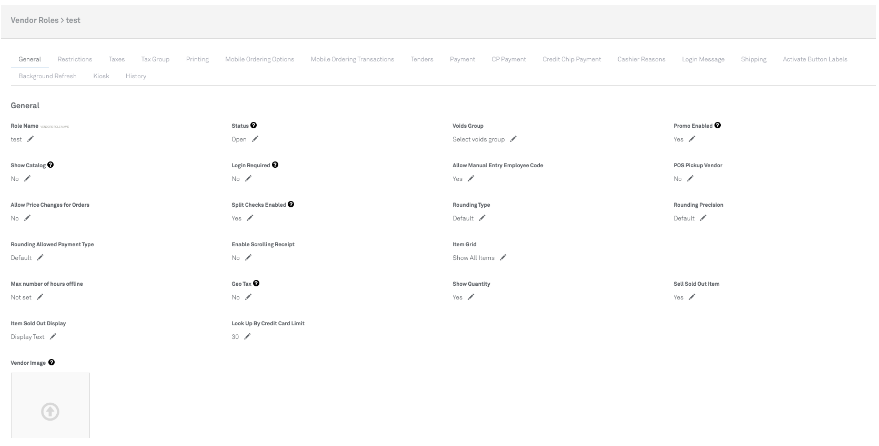Go to the Kiosk tab
Image resolution: width=879 pixels, height=446 pixels.
101,75
